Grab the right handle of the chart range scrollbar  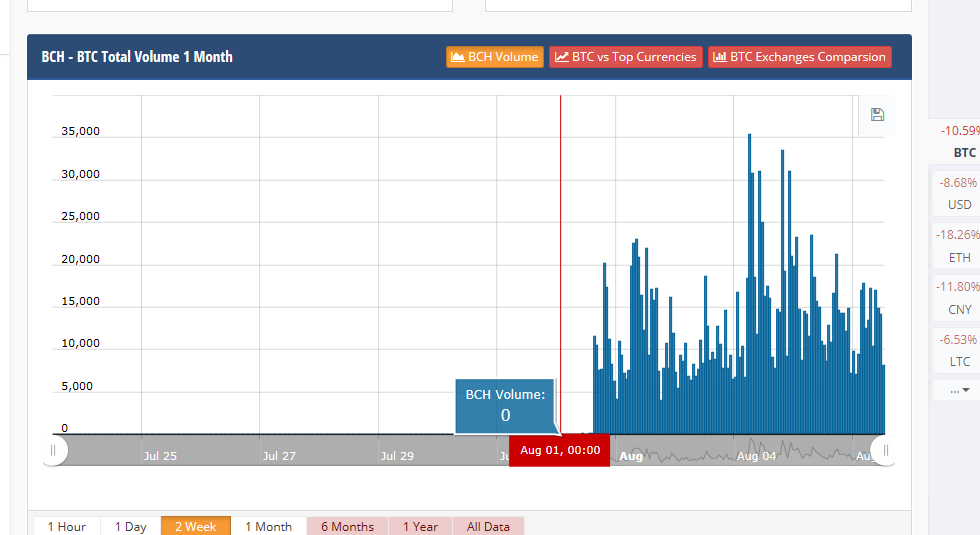pyautogui.click(x=884, y=450)
